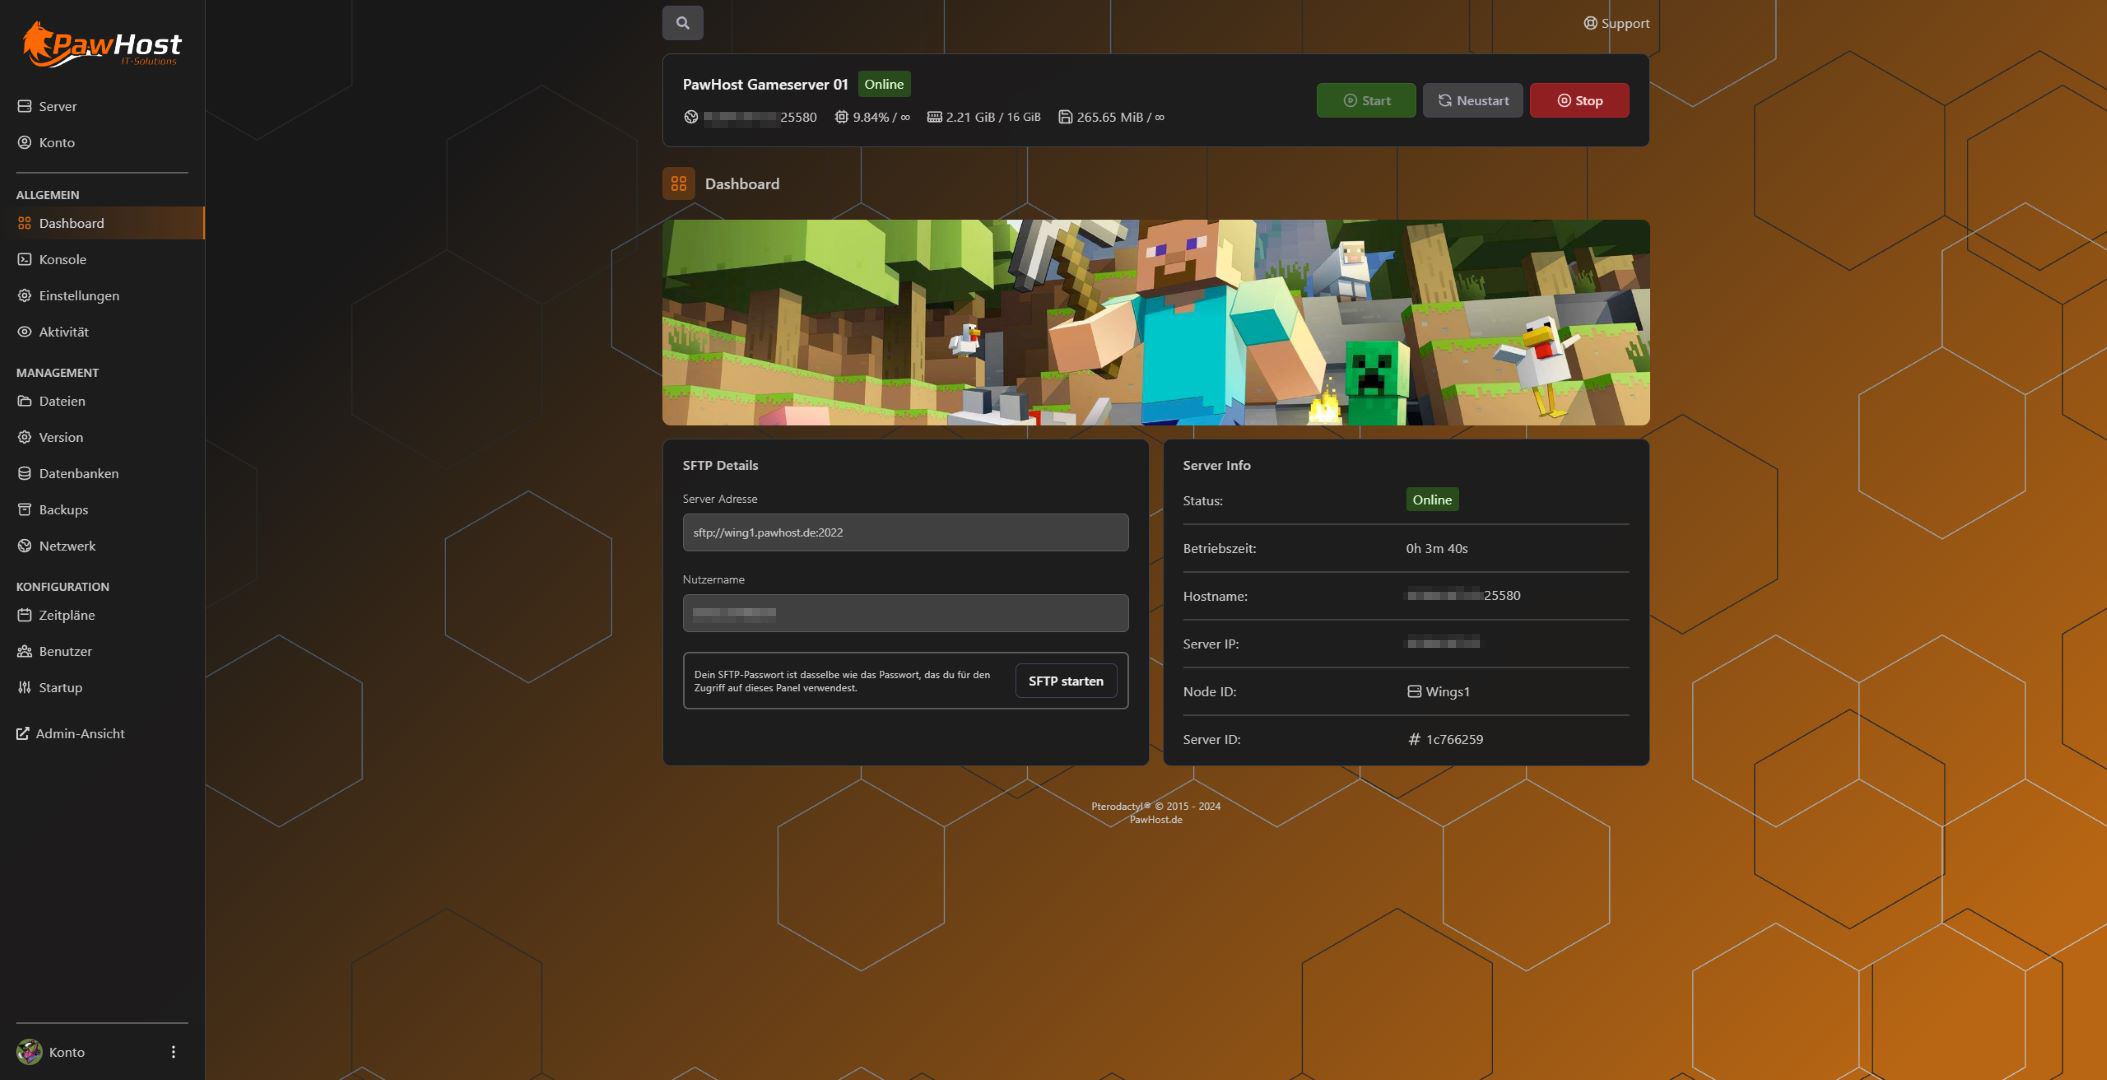Open Konsole in the sidebar
Viewport: 2107px width, 1080px height.
(62, 259)
